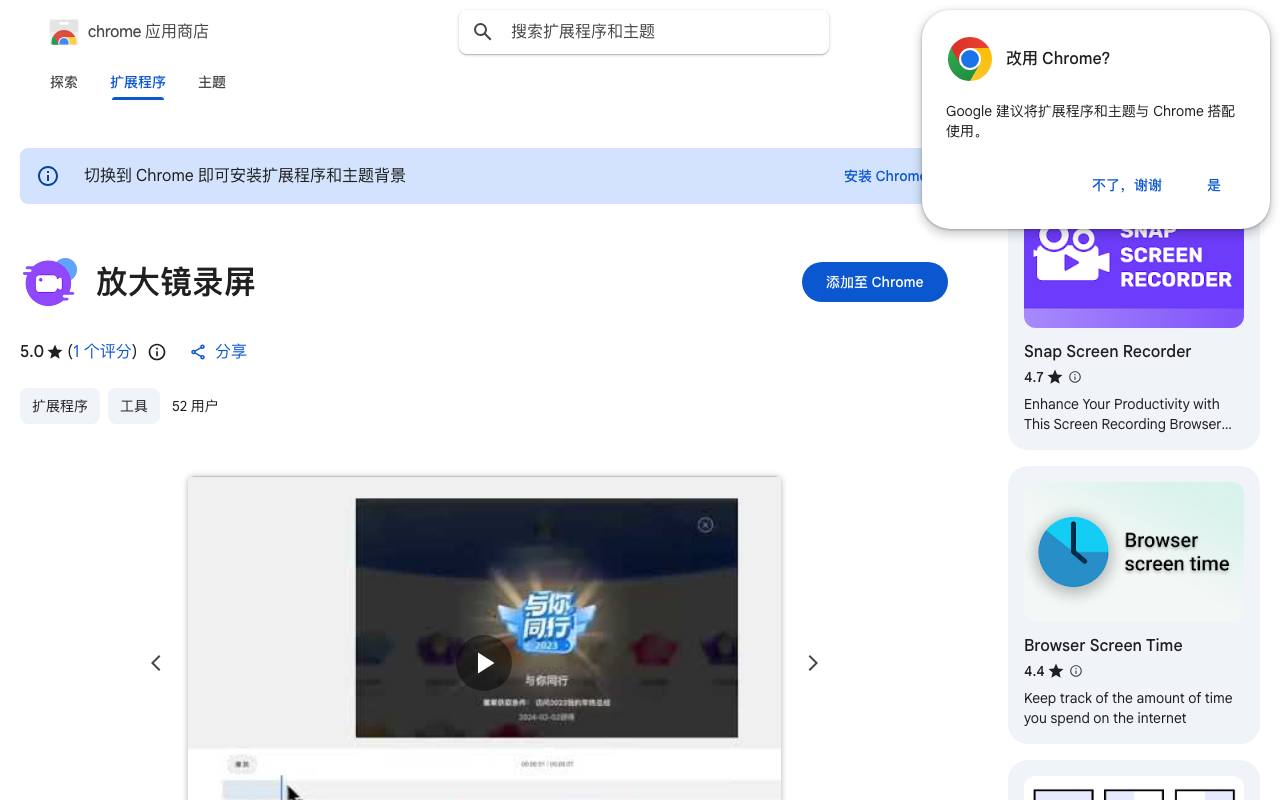Screen dimensions: 1280x800
Task: Click the share icon next to 分享
Action: pos(198,352)
